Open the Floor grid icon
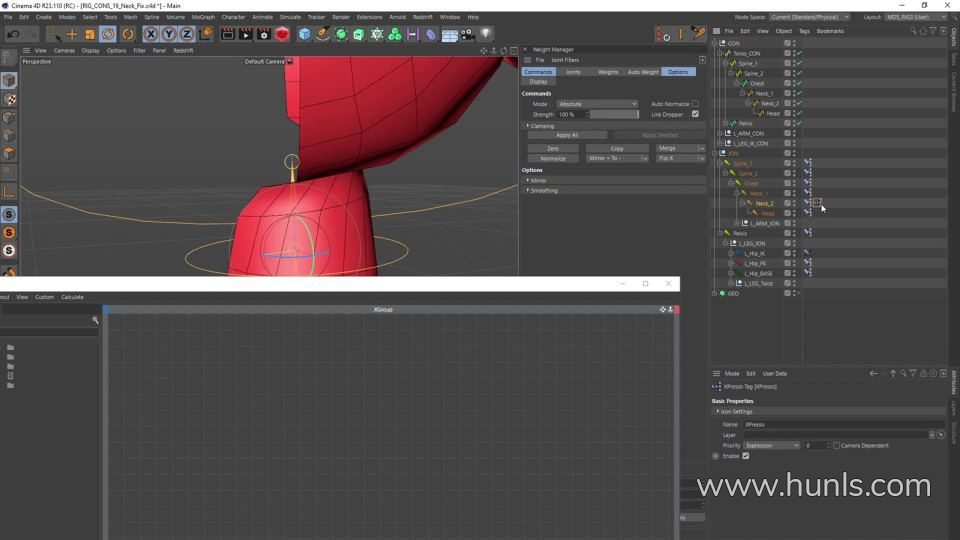The height and width of the screenshot is (540, 960). [449, 35]
